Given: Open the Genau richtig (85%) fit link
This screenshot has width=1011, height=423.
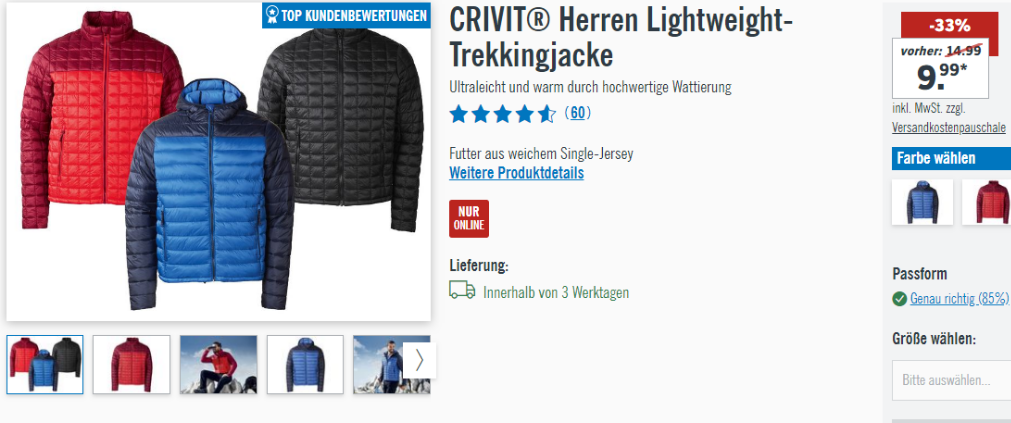Looking at the screenshot, I should point(959,299).
